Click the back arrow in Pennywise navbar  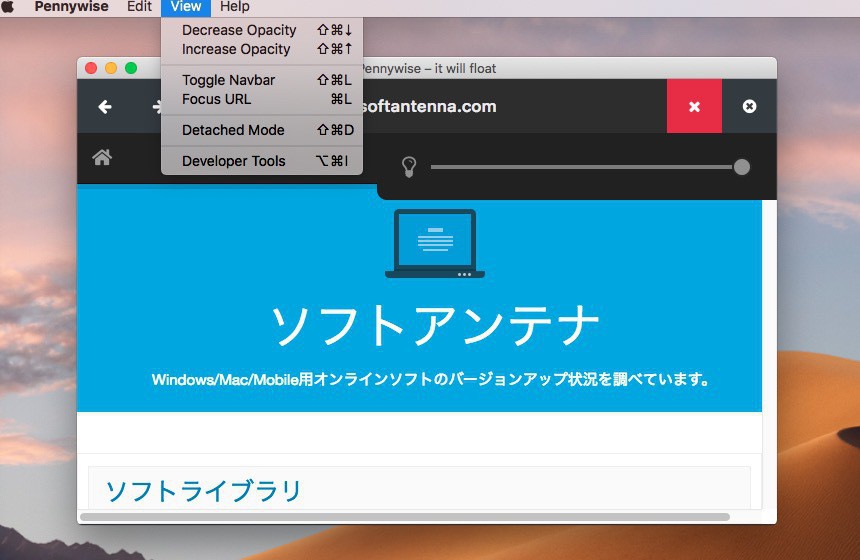pyautogui.click(x=105, y=106)
